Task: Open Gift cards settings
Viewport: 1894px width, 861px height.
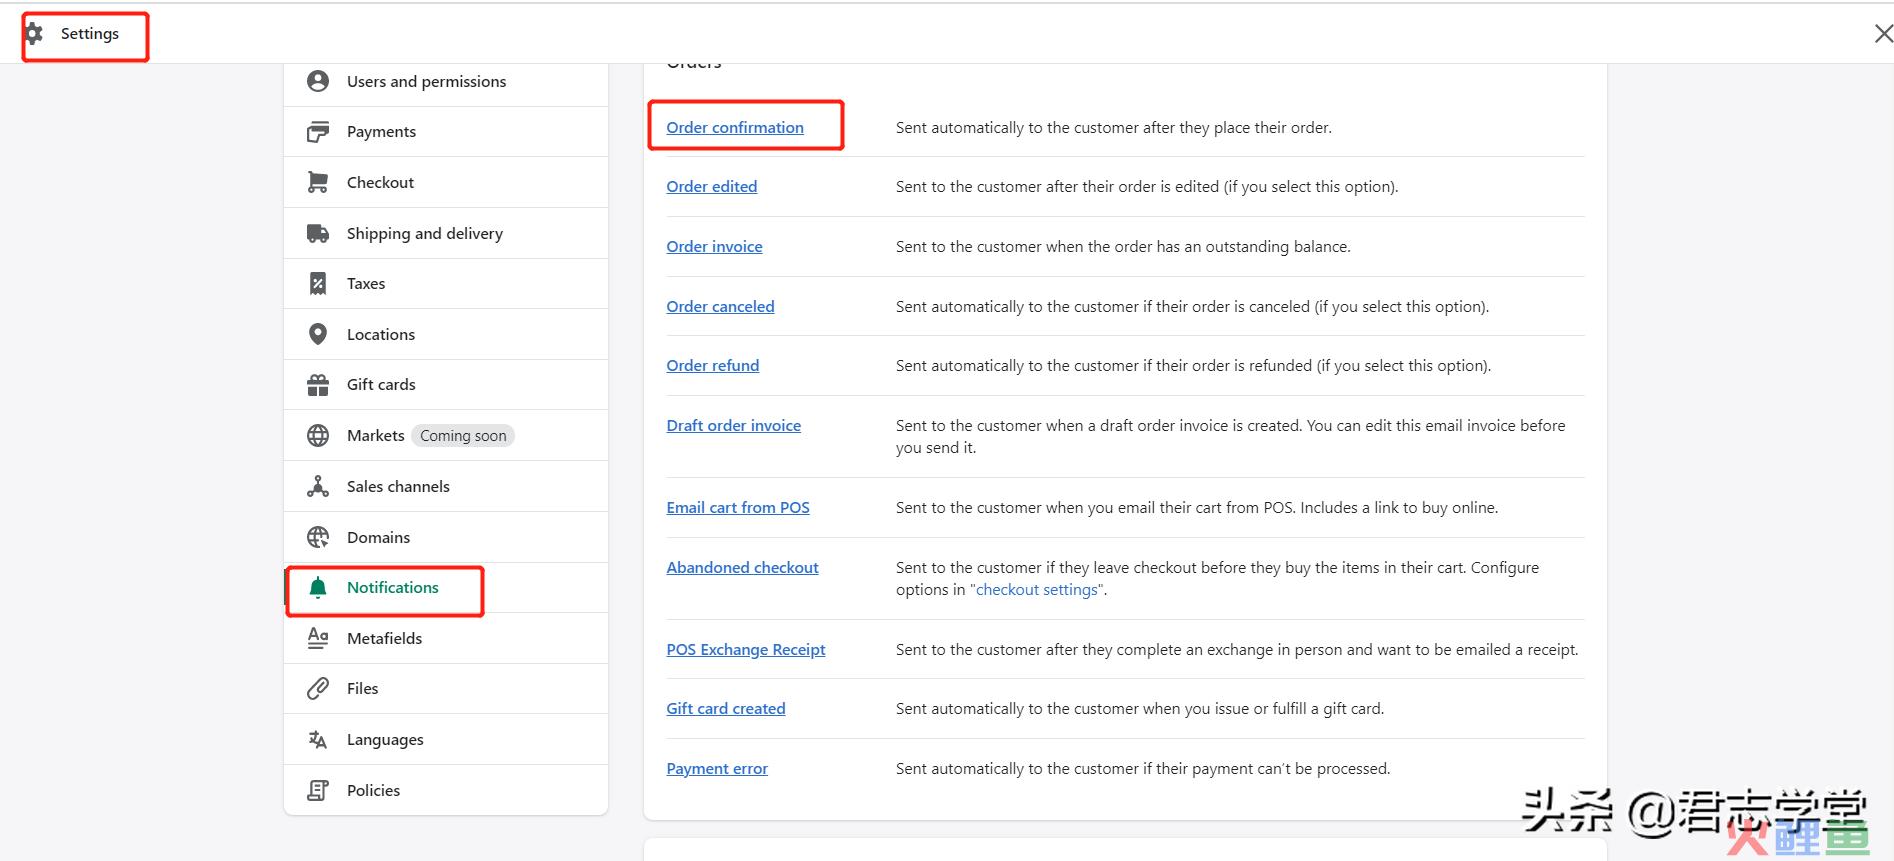Action: pos(446,384)
